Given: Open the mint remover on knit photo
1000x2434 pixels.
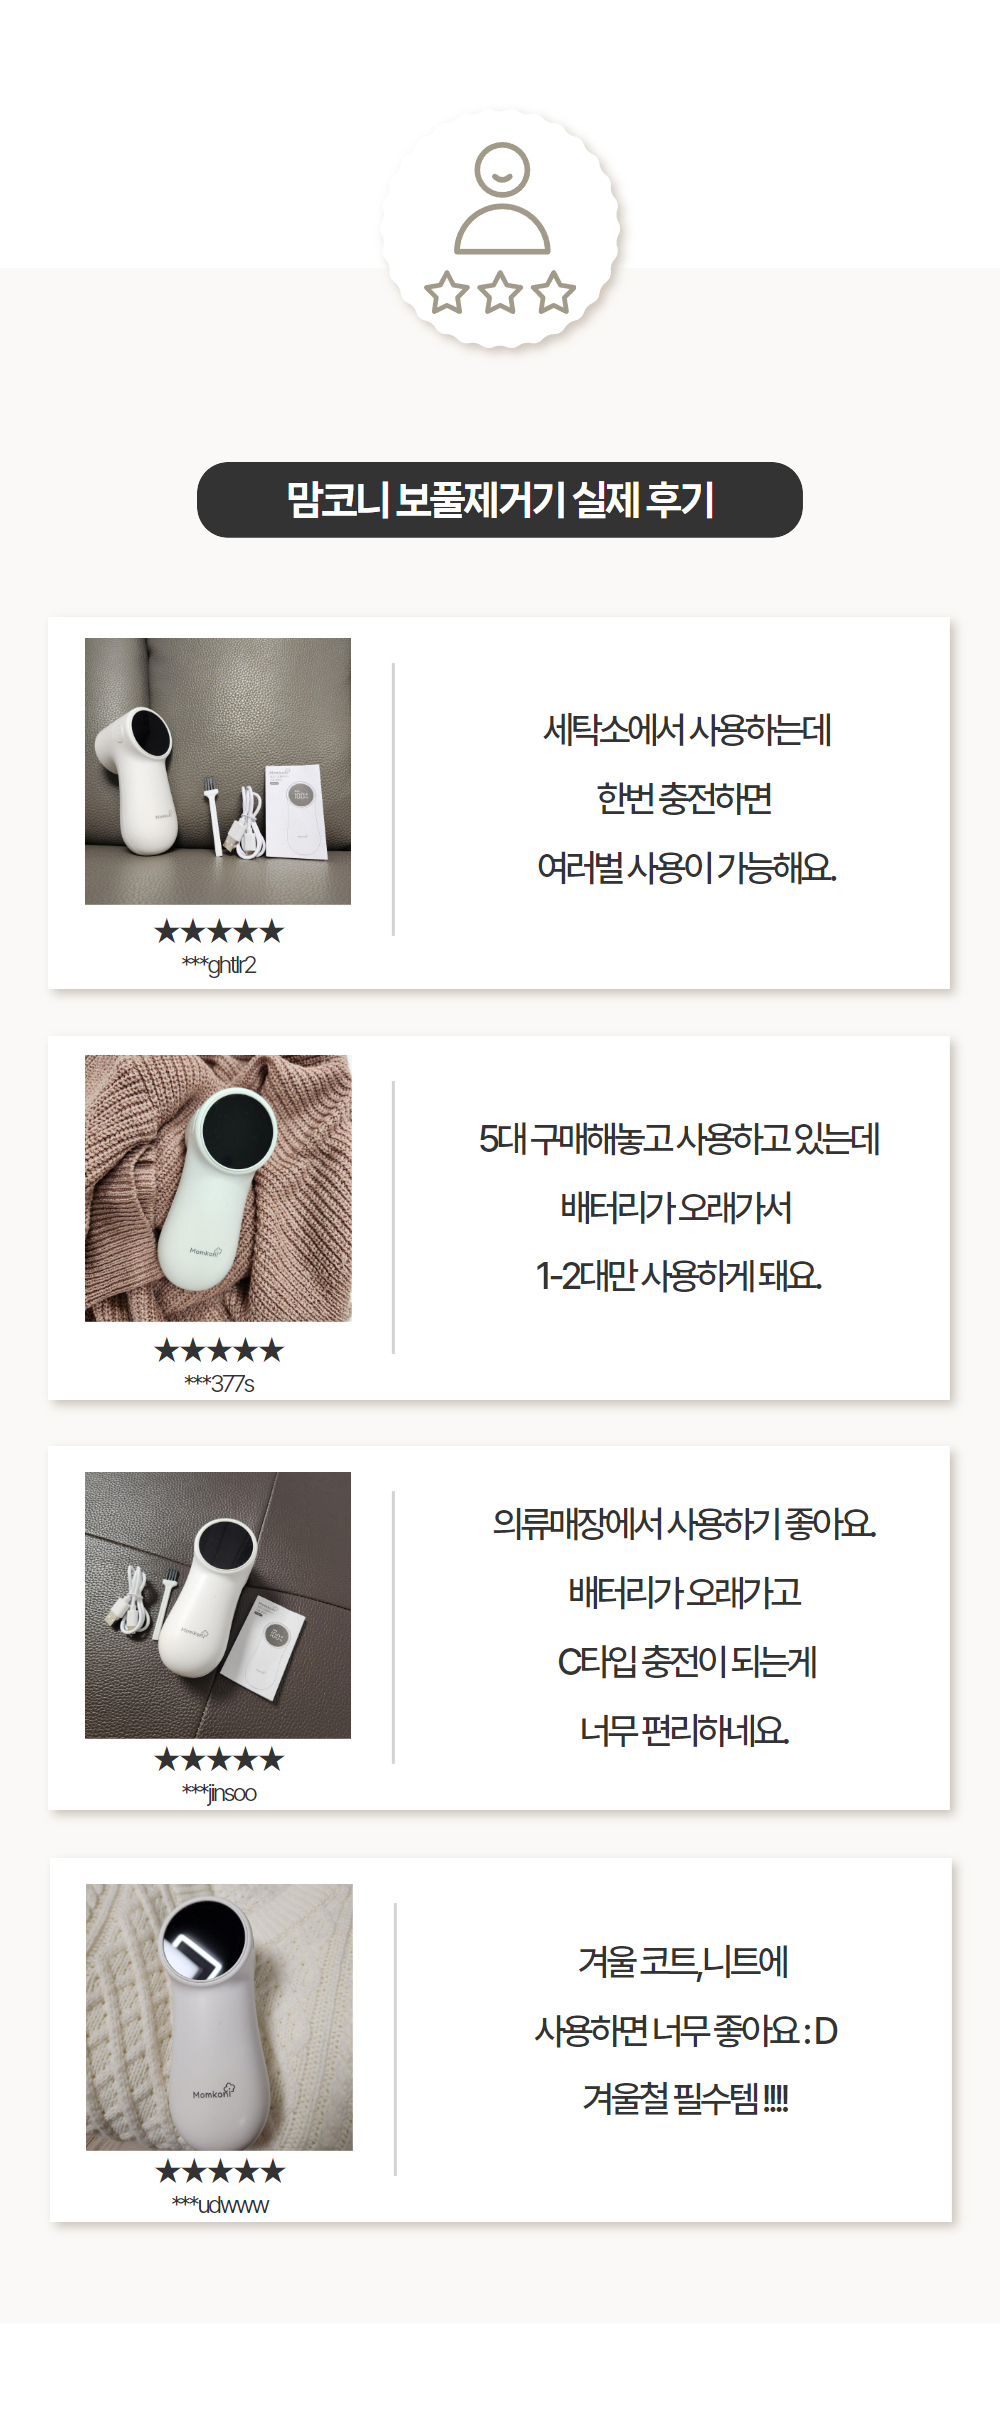Looking at the screenshot, I should click(x=218, y=1188).
